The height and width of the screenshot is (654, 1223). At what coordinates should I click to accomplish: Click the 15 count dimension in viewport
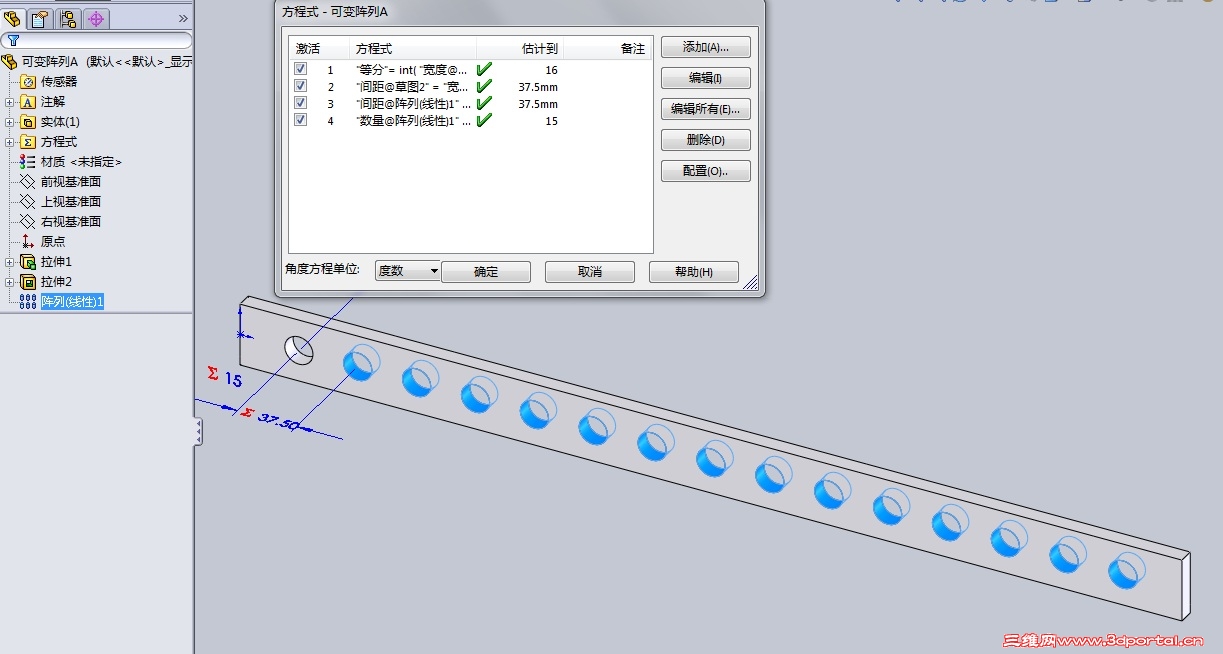pyautogui.click(x=233, y=380)
